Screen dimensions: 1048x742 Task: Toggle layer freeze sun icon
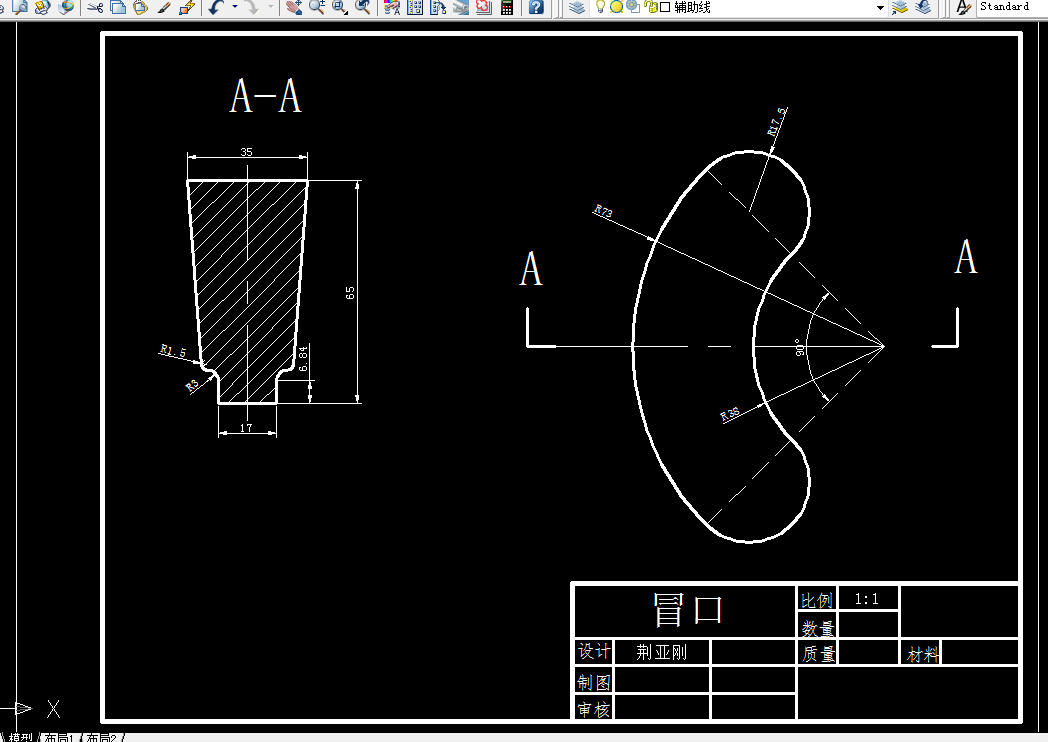click(x=616, y=7)
